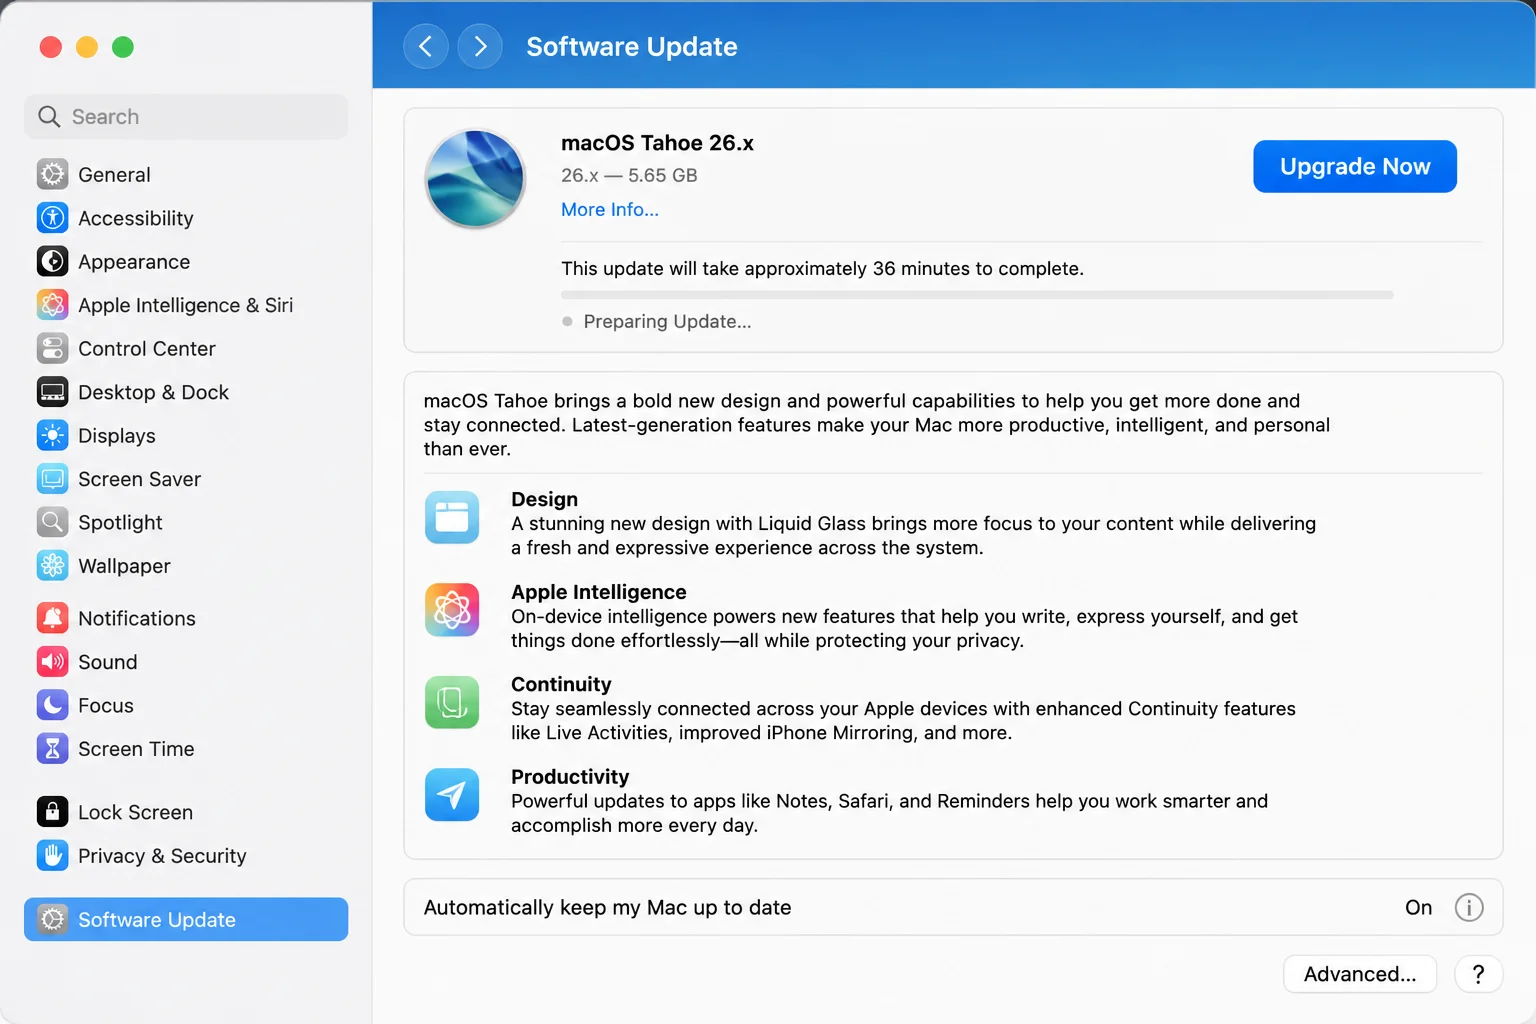The width and height of the screenshot is (1536, 1024).
Task: Click the Displays sun icon
Action: coord(53,435)
